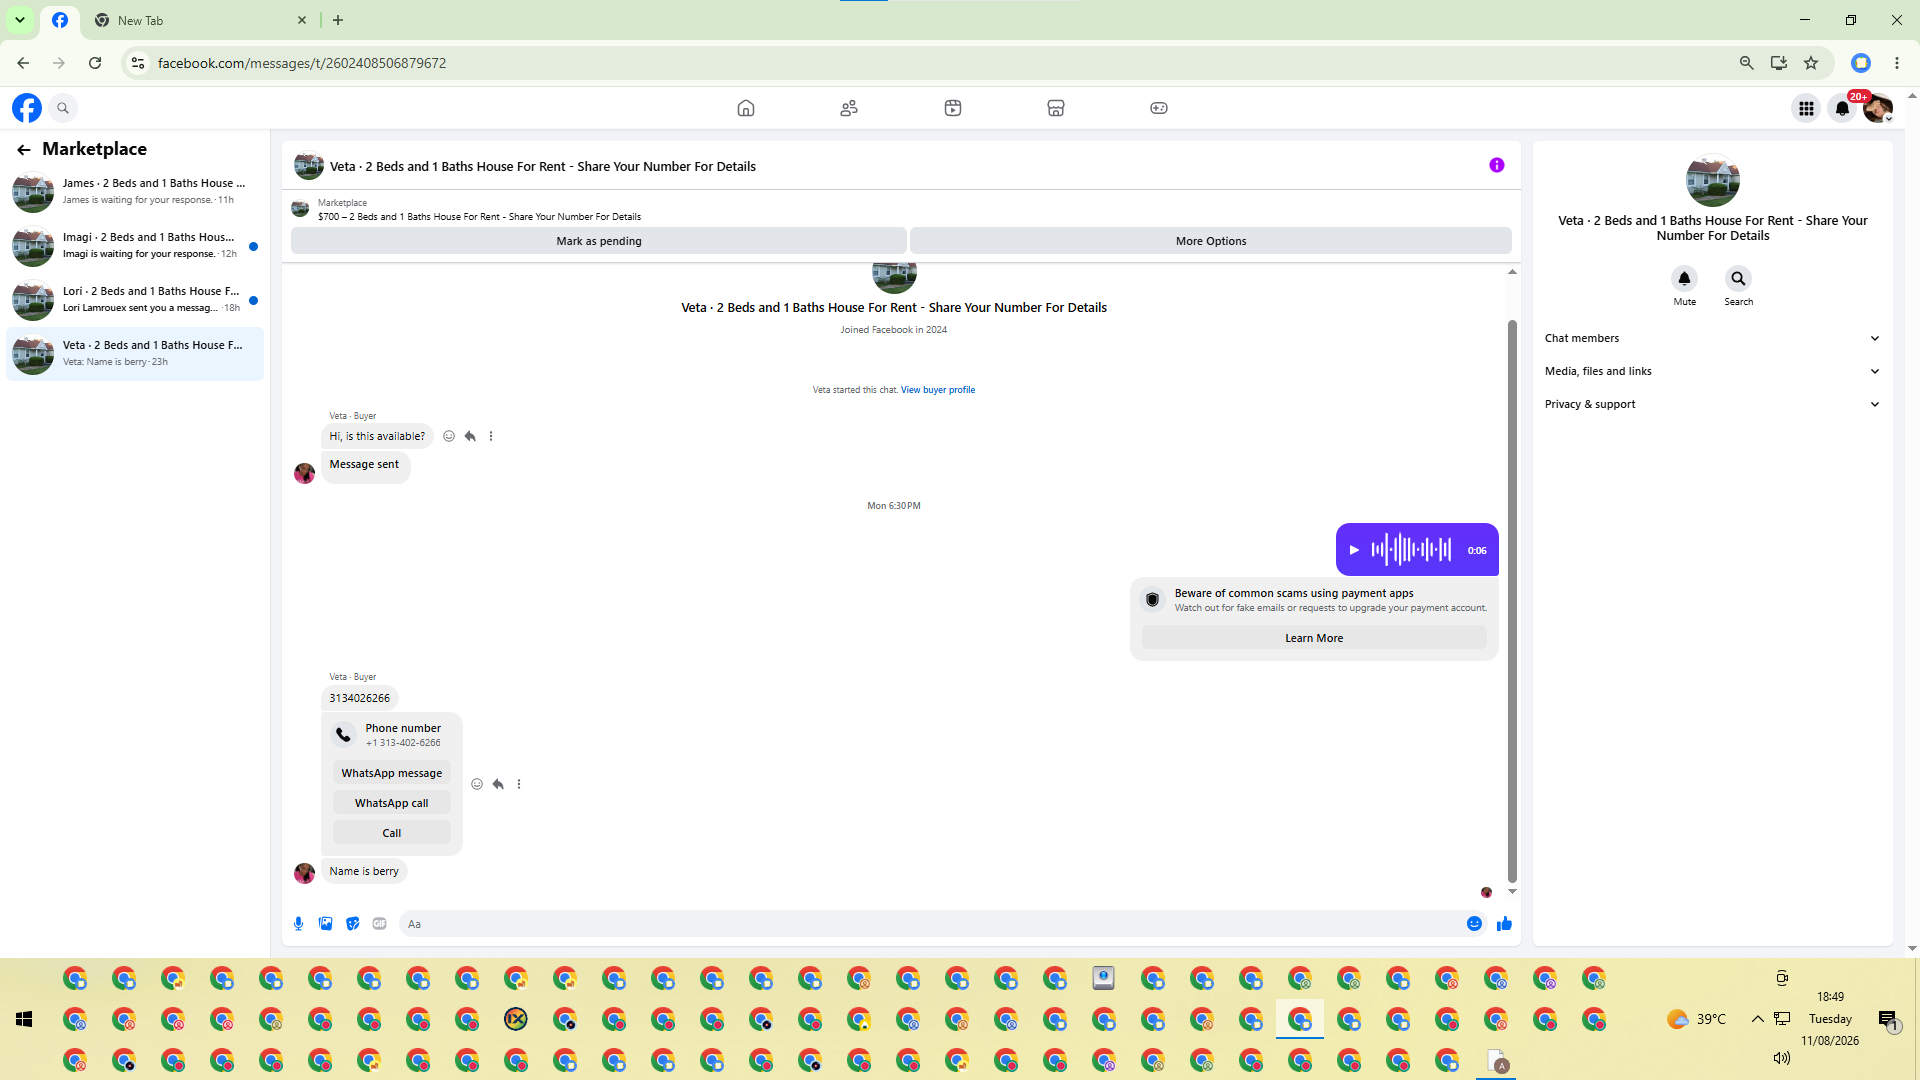Expand the Privacy & support section
Viewport: 1920px width, 1080px height.
[x=1712, y=404]
